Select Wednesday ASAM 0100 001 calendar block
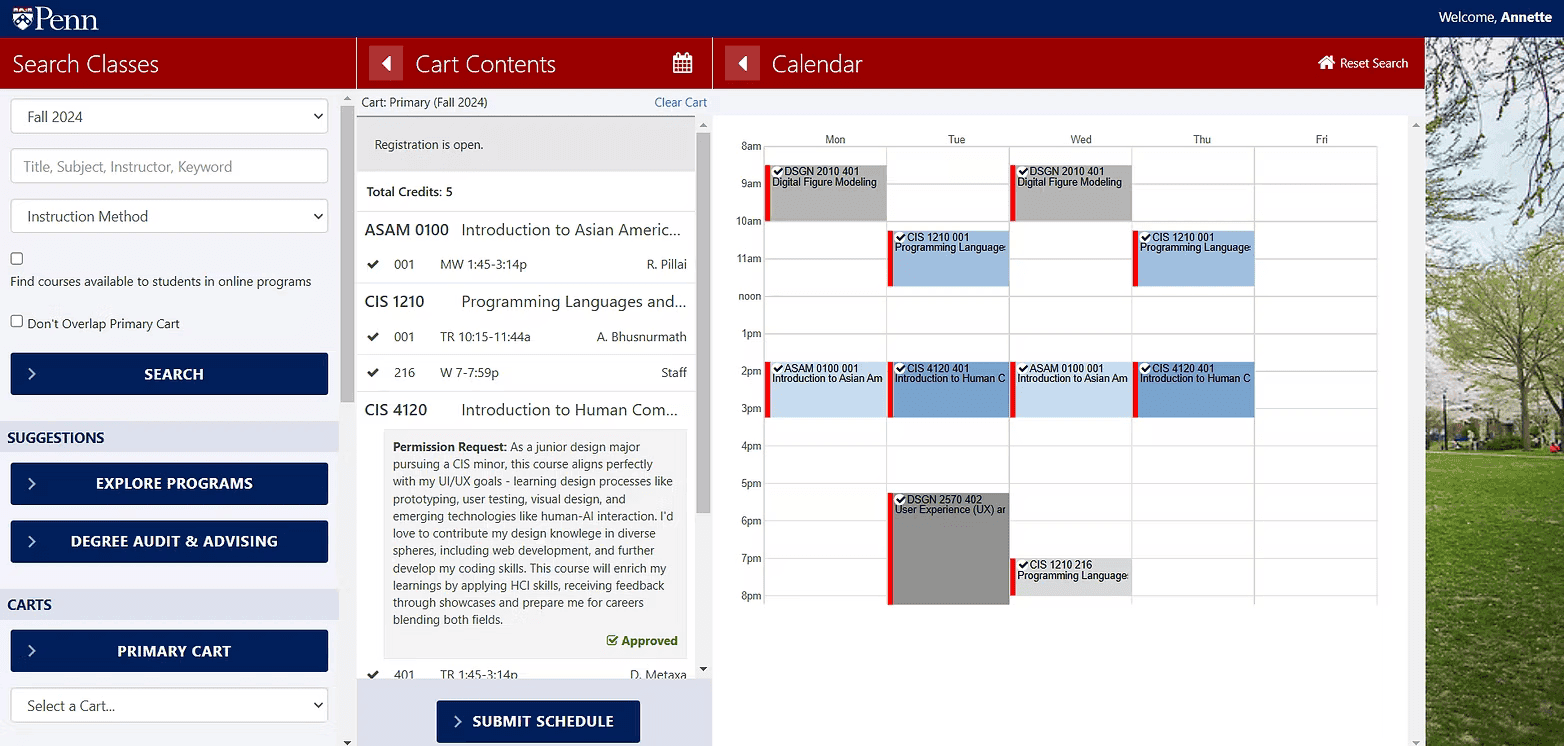The height and width of the screenshot is (746, 1564). pos(1071,390)
